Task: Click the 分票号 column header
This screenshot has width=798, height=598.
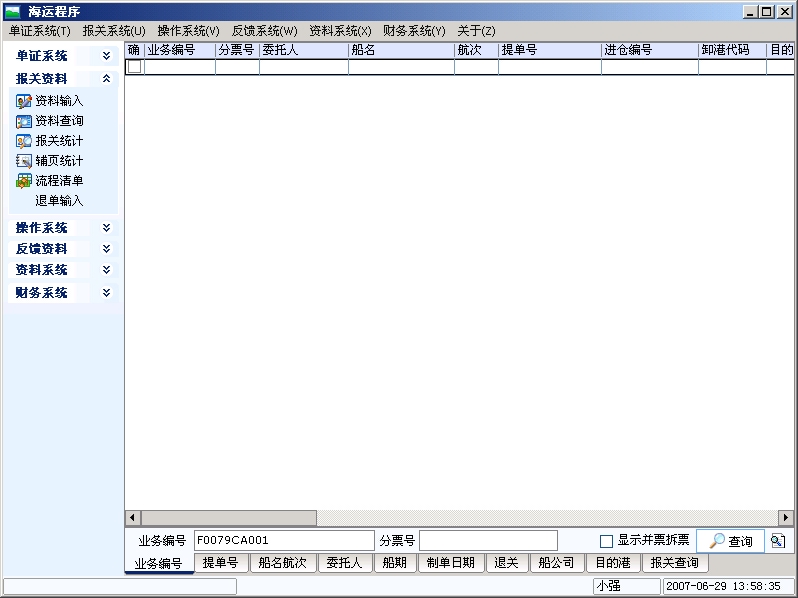Action: pos(238,50)
